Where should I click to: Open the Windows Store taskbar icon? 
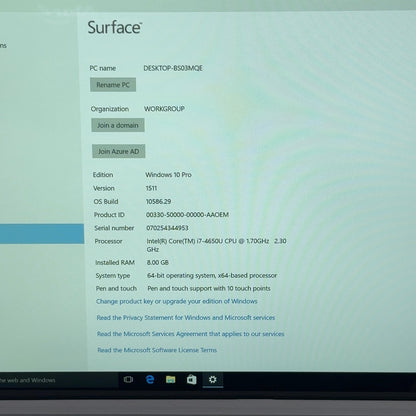[192, 379]
